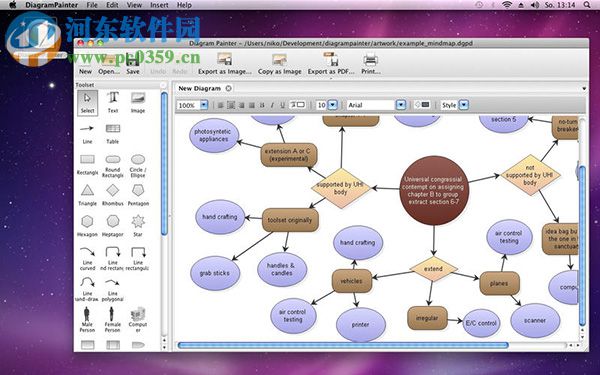The width and height of the screenshot is (600, 375).
Task: Open the Insert menu
Action: [159, 5]
